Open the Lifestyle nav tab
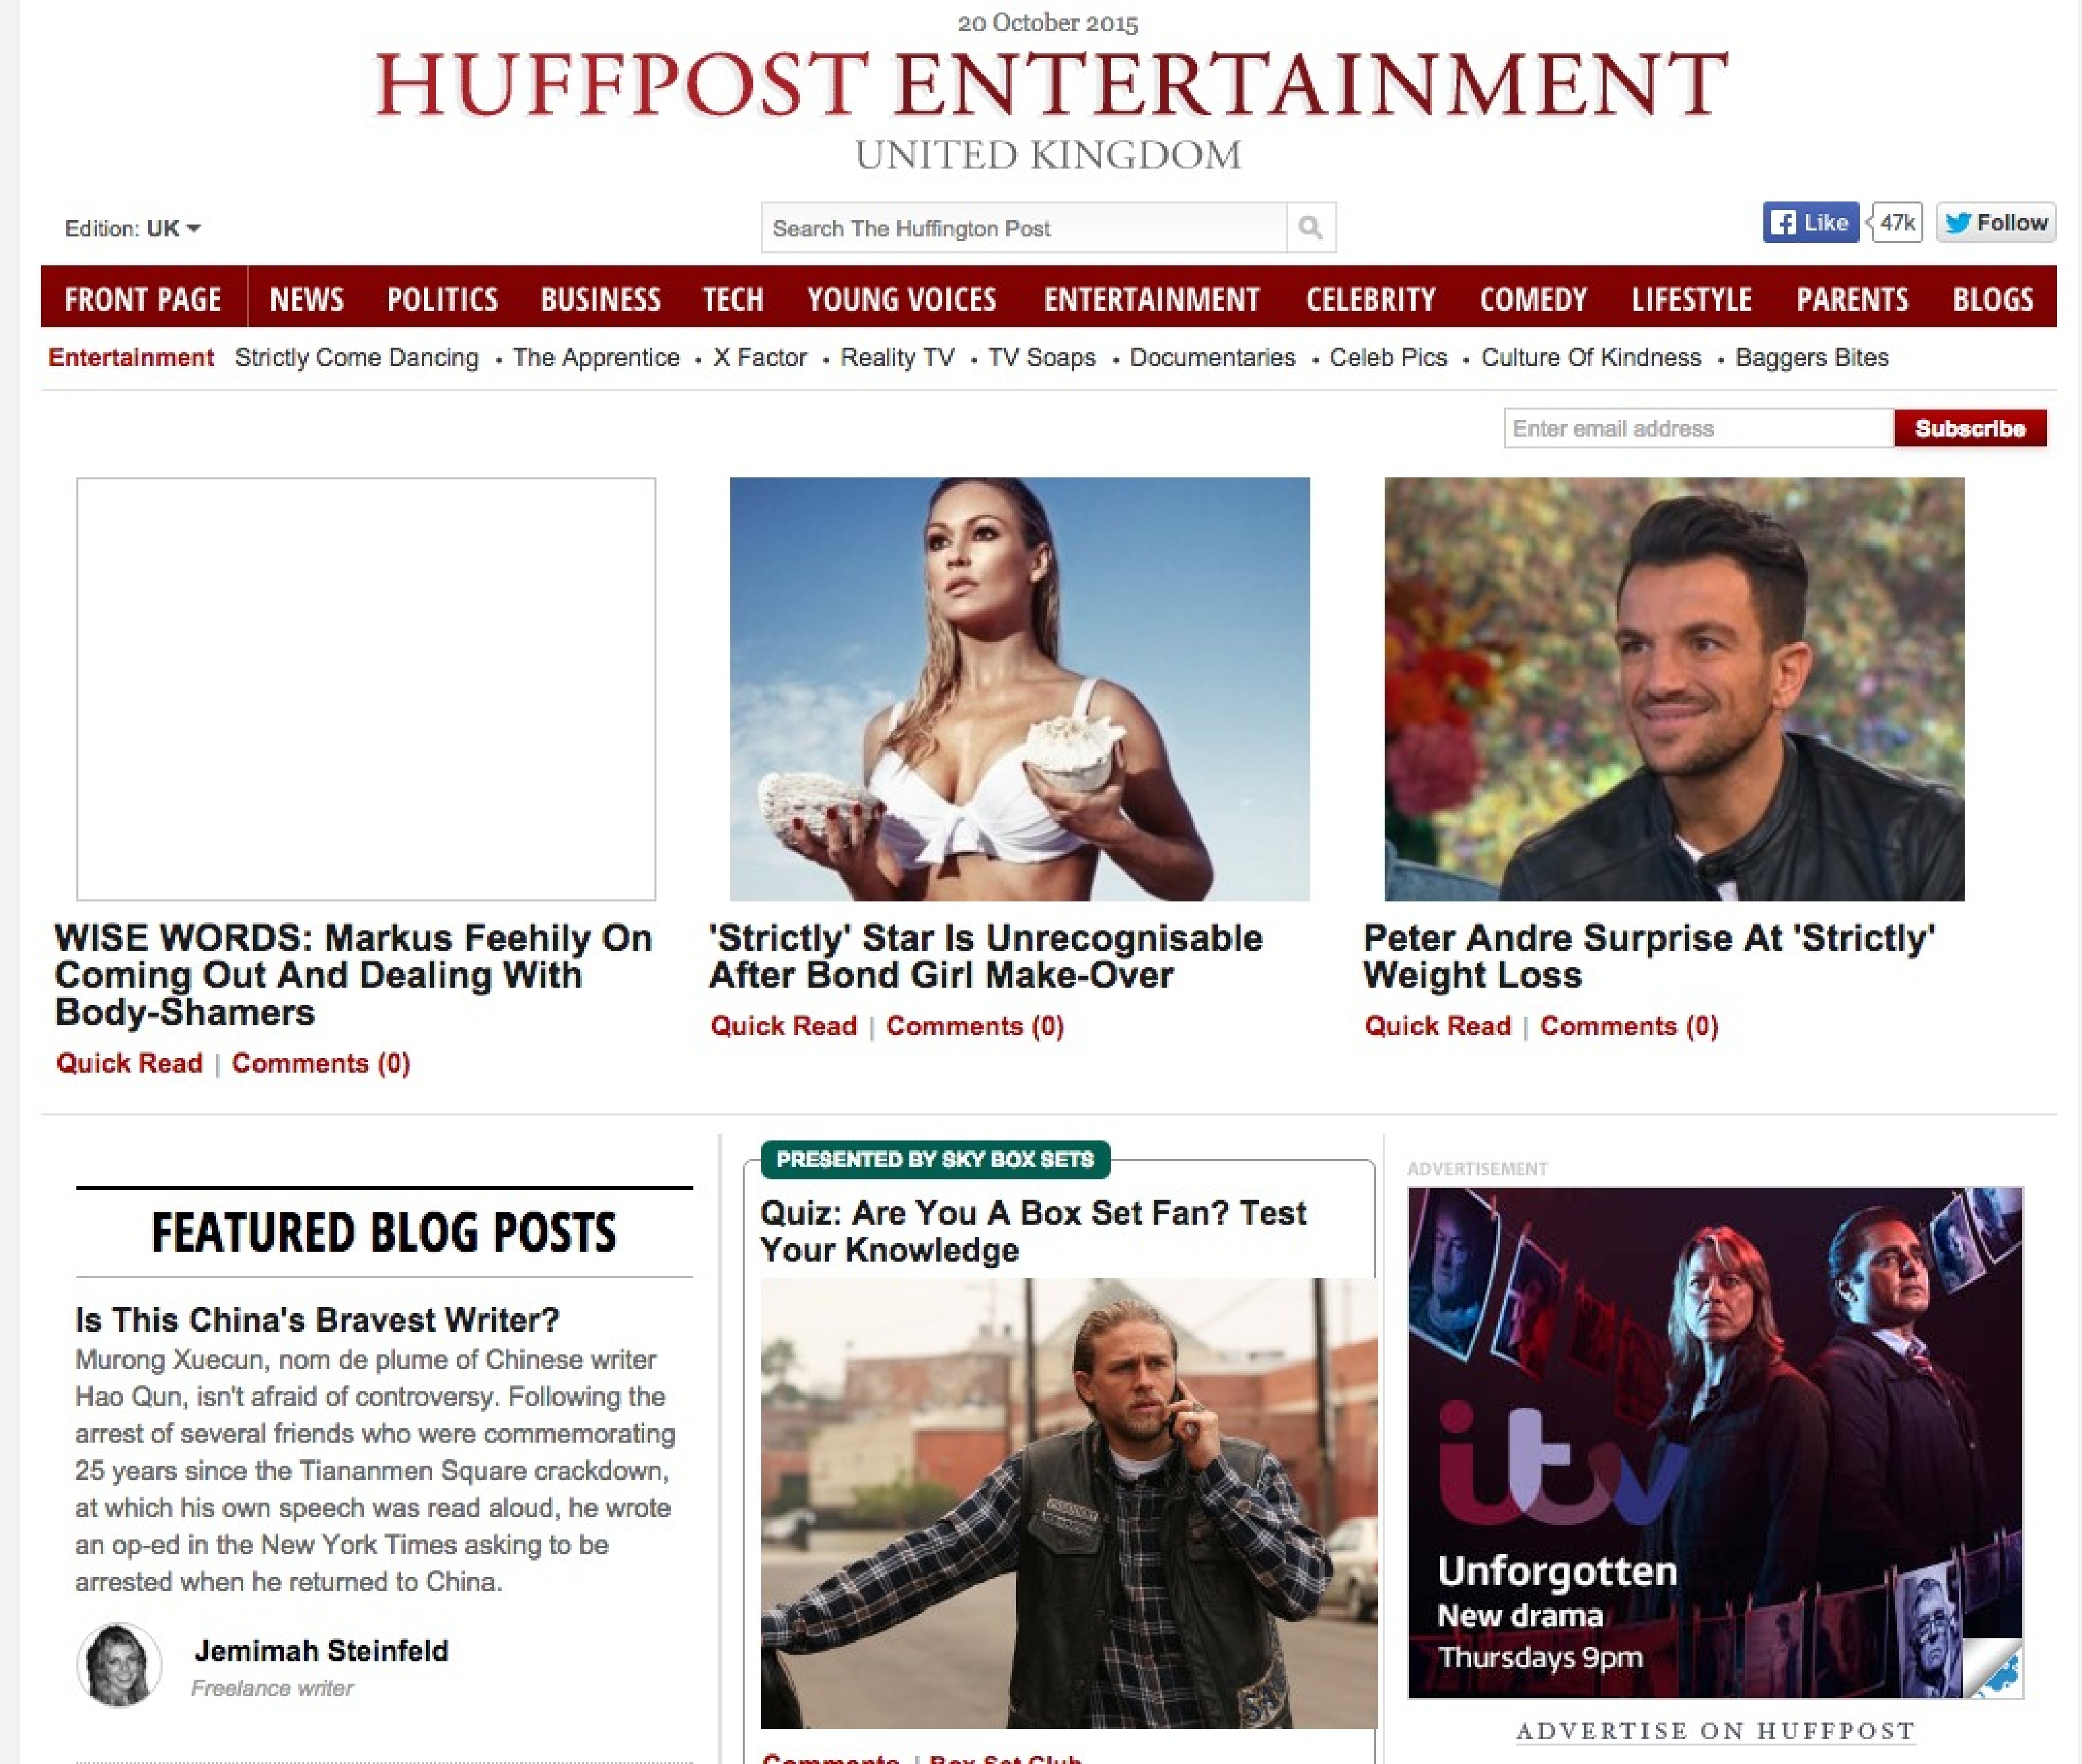This screenshot has width=2082, height=1764. click(1692, 299)
